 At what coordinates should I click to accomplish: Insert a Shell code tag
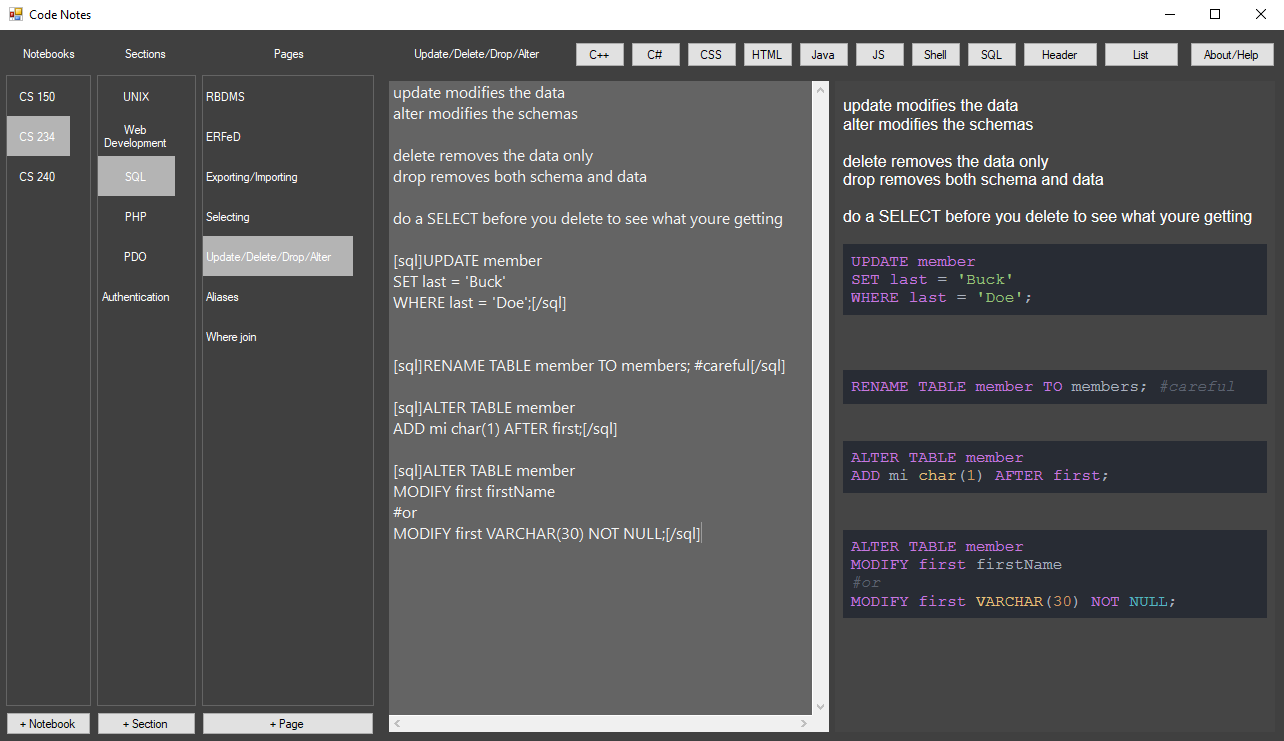point(935,55)
